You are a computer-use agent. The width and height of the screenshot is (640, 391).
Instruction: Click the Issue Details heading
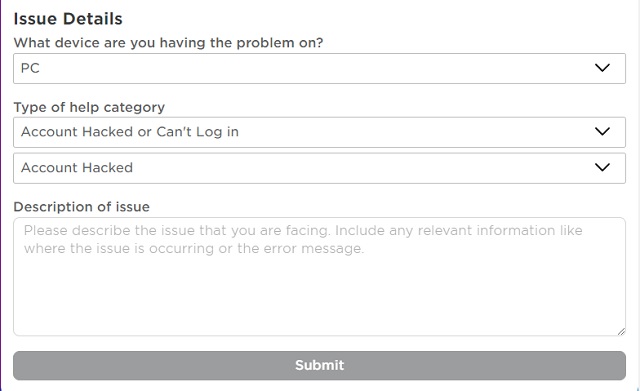[x=68, y=19]
